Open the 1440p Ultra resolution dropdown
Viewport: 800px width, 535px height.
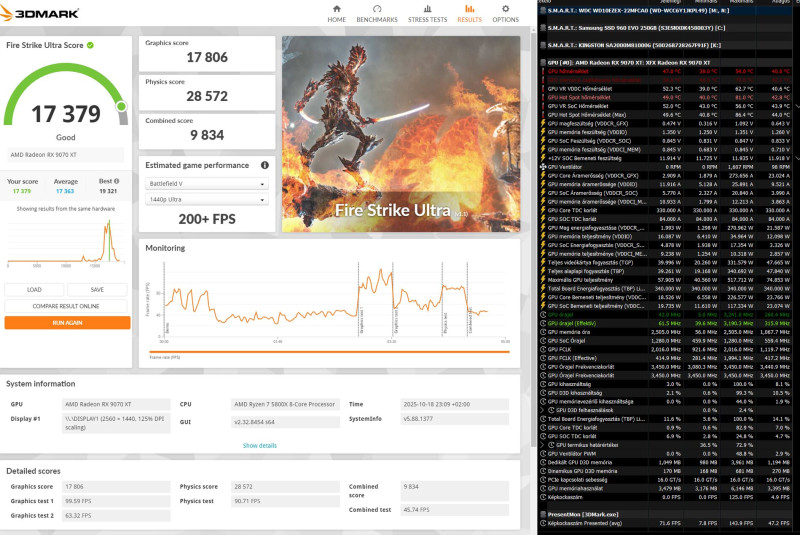point(207,199)
